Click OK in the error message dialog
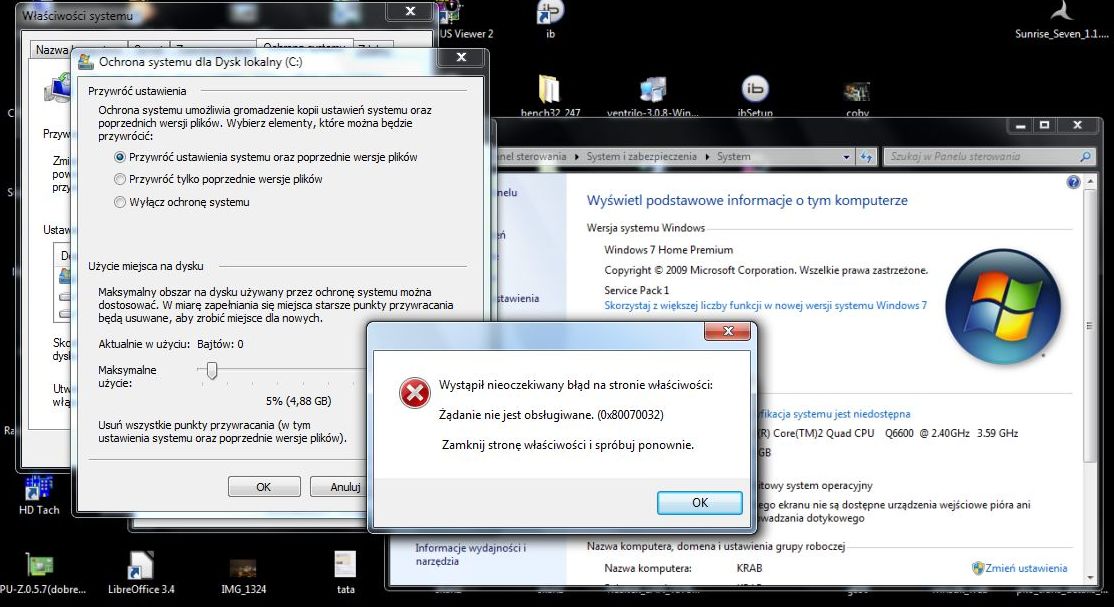Screen dimensions: 1114x607 [700, 503]
